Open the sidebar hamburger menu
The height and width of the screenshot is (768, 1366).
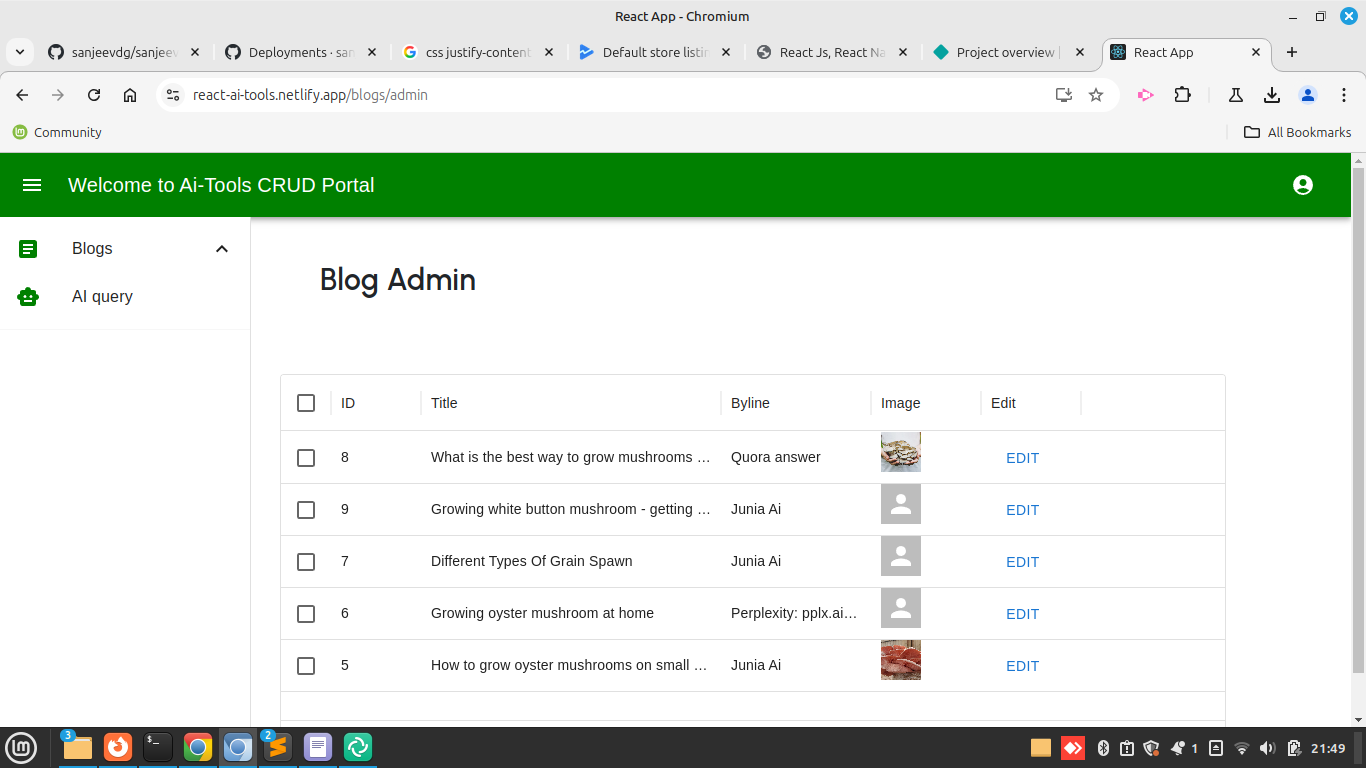tap(31, 185)
